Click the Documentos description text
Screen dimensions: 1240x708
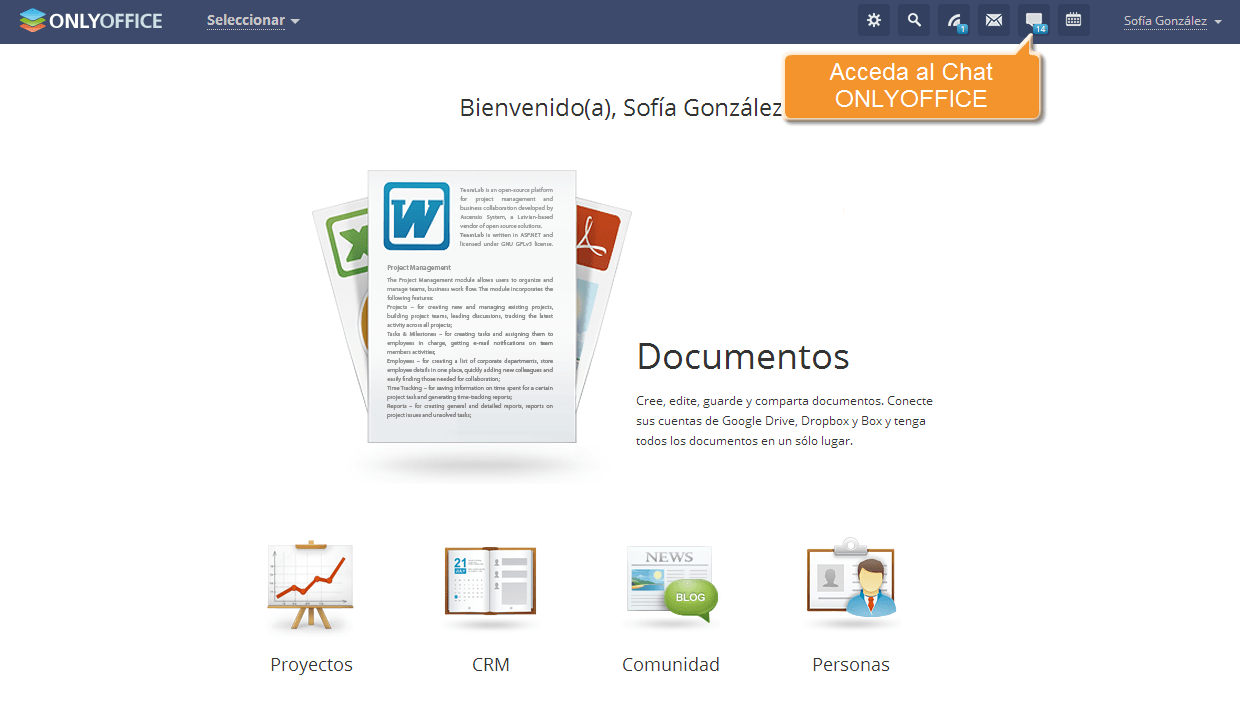(784, 421)
